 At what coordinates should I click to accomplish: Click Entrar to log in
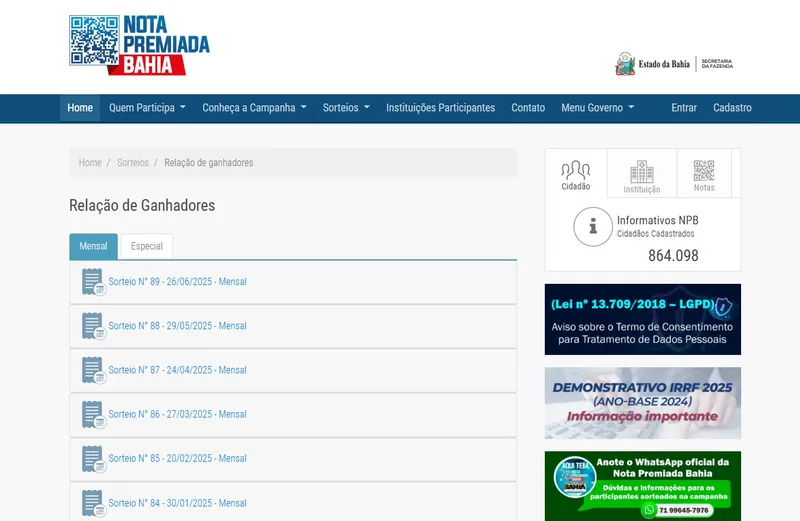click(684, 108)
